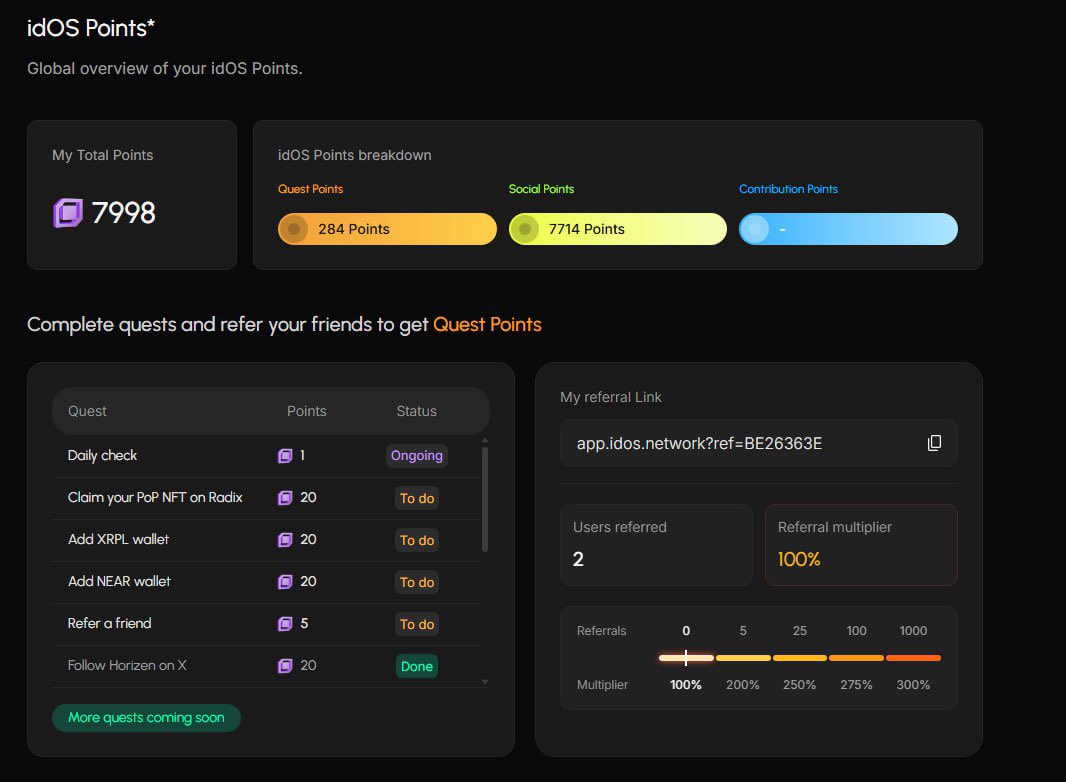Click To do for Add NEAR wallet

click(x=417, y=582)
